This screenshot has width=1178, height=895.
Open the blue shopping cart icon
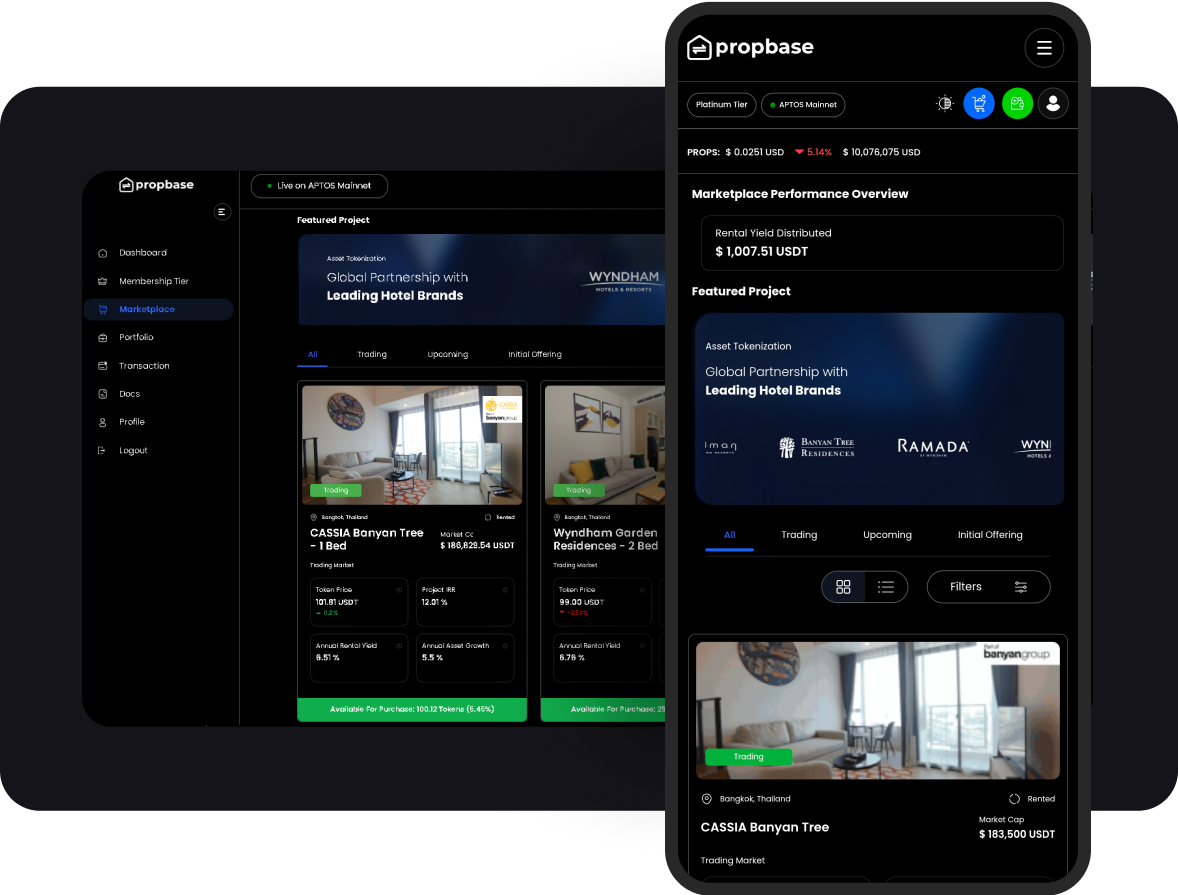pyautogui.click(x=979, y=104)
